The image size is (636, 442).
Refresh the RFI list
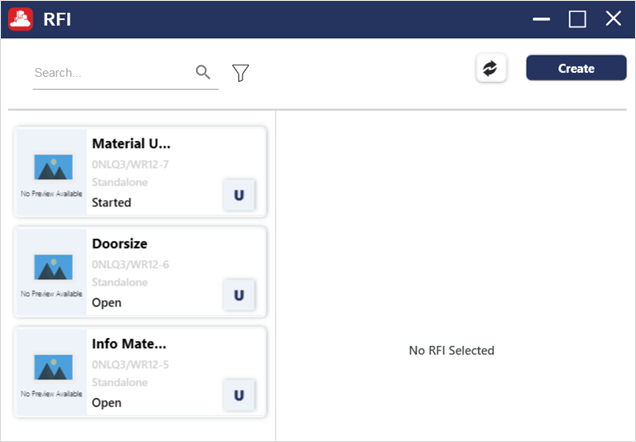(x=491, y=68)
